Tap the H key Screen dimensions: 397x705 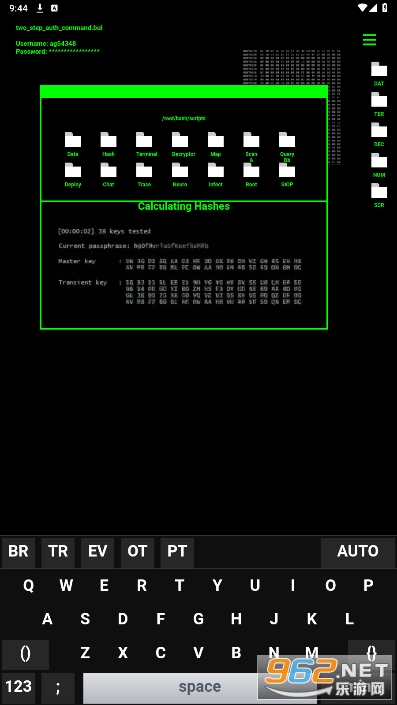tap(236, 619)
